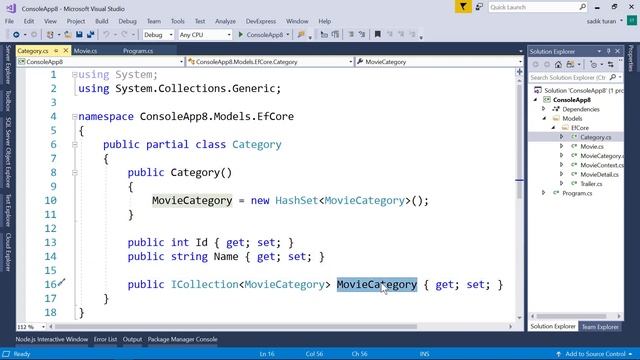
Task: Open the Team Explorer tab
Action: click(600, 327)
